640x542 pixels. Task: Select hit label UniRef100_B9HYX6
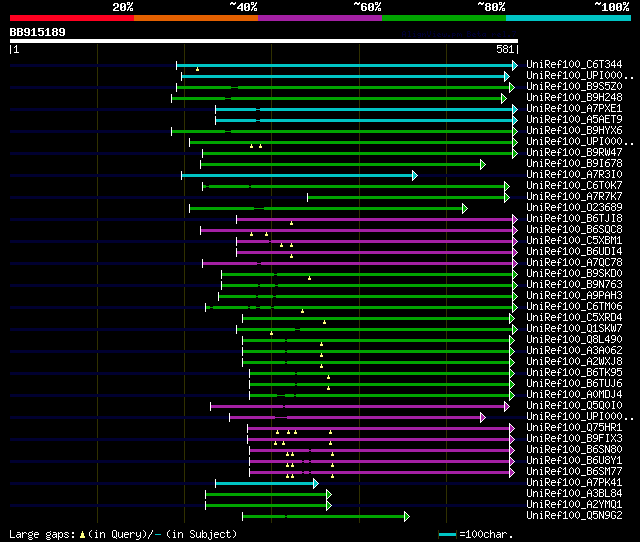(574, 131)
